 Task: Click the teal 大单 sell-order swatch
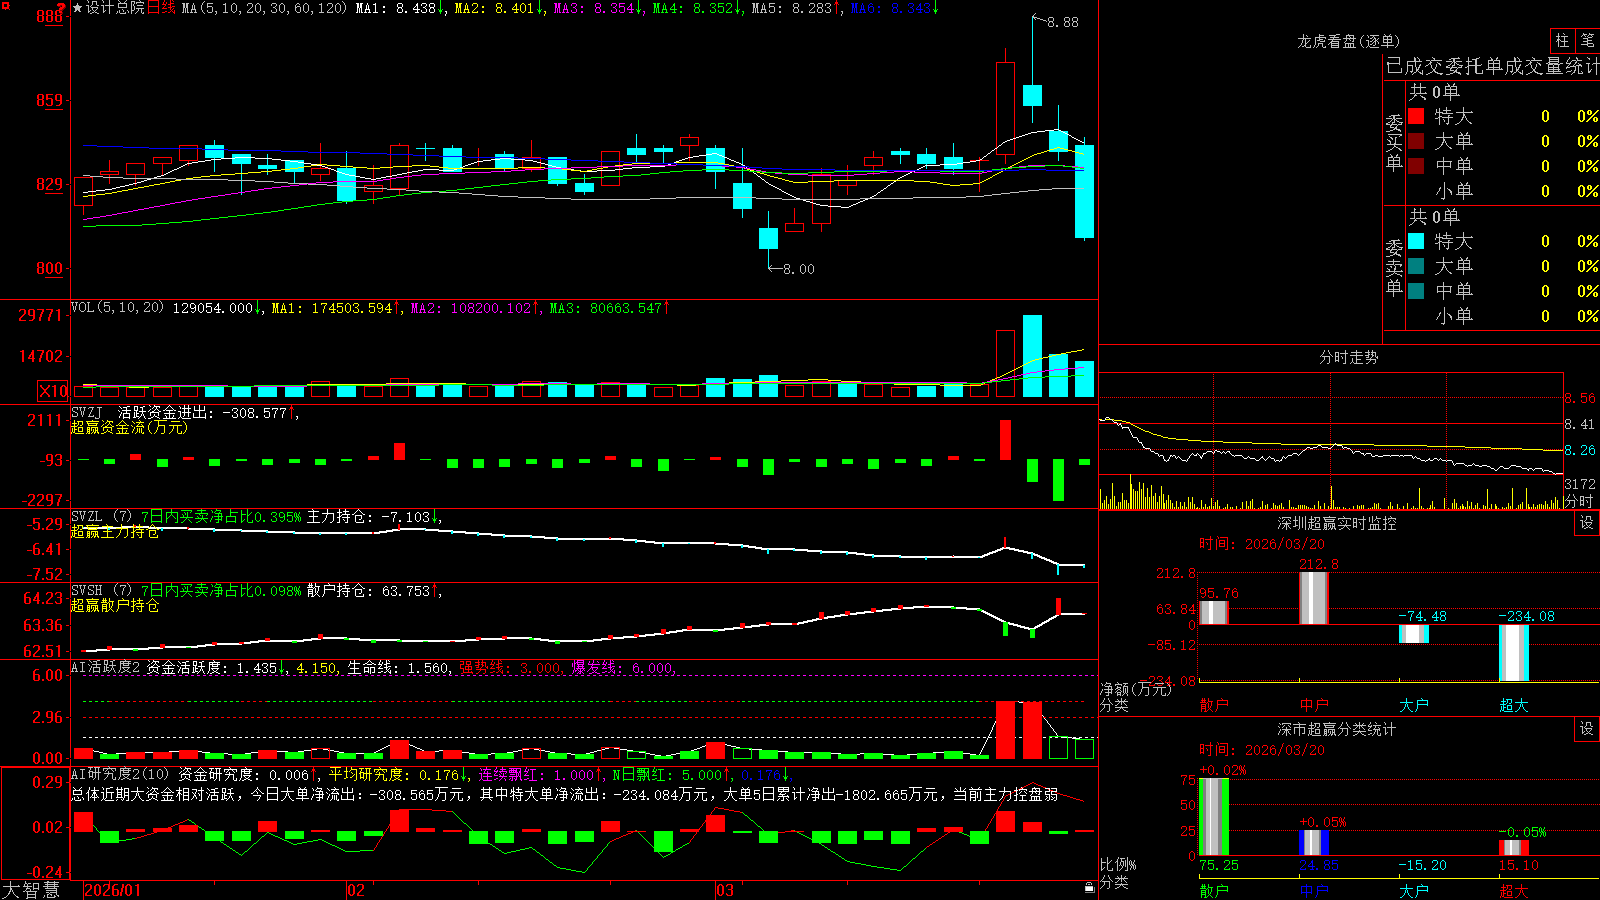tap(1416, 266)
